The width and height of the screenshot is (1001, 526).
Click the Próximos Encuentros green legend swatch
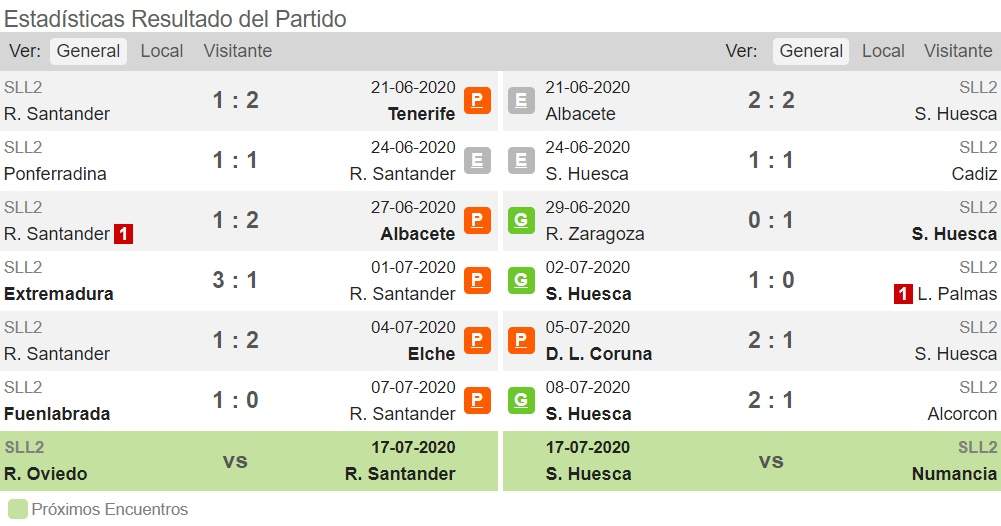tap(18, 509)
